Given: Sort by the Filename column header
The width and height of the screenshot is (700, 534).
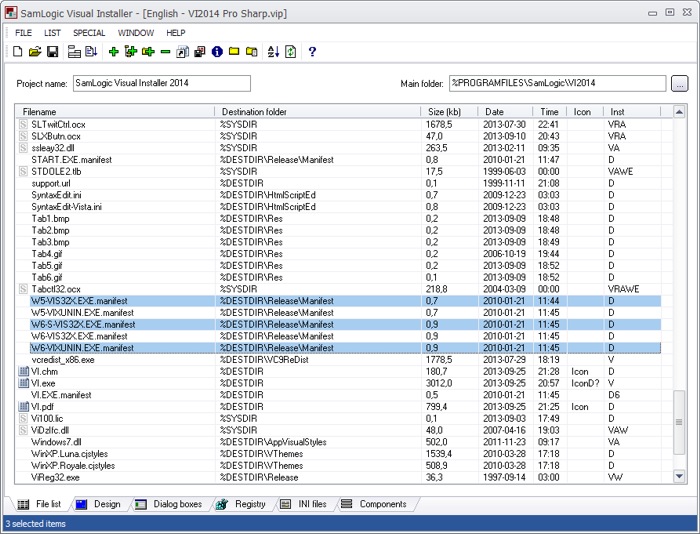Looking at the screenshot, I should [x=115, y=112].
